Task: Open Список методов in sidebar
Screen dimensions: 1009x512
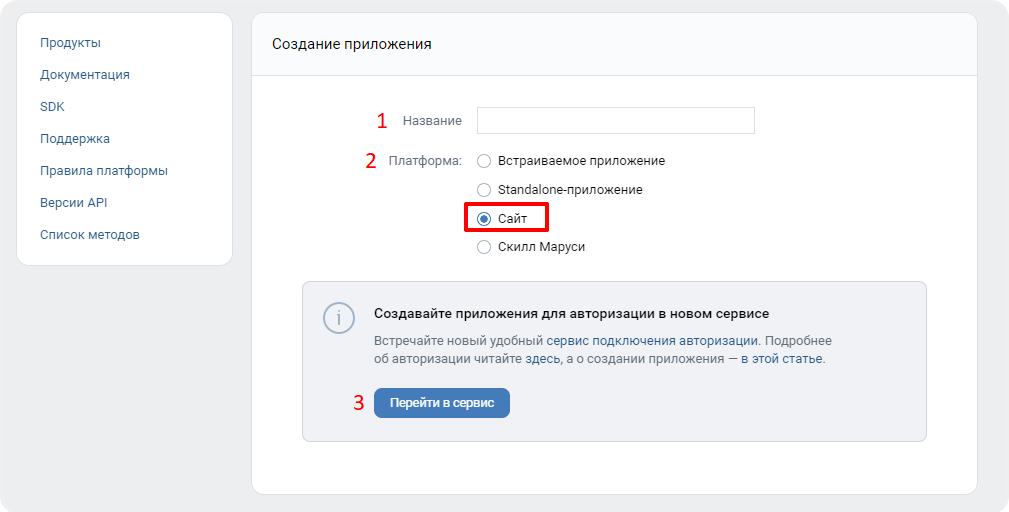Action: pyautogui.click(x=89, y=235)
